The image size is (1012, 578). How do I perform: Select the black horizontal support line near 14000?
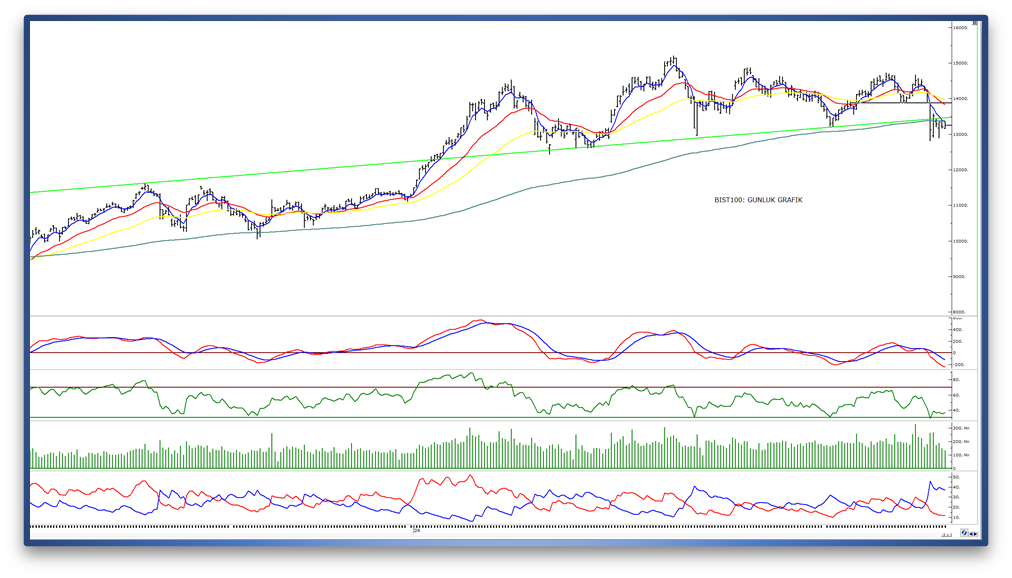click(x=894, y=103)
